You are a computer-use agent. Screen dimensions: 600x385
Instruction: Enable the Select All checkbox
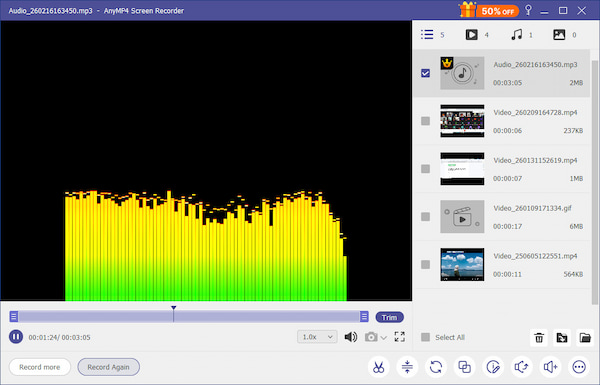(x=425, y=337)
